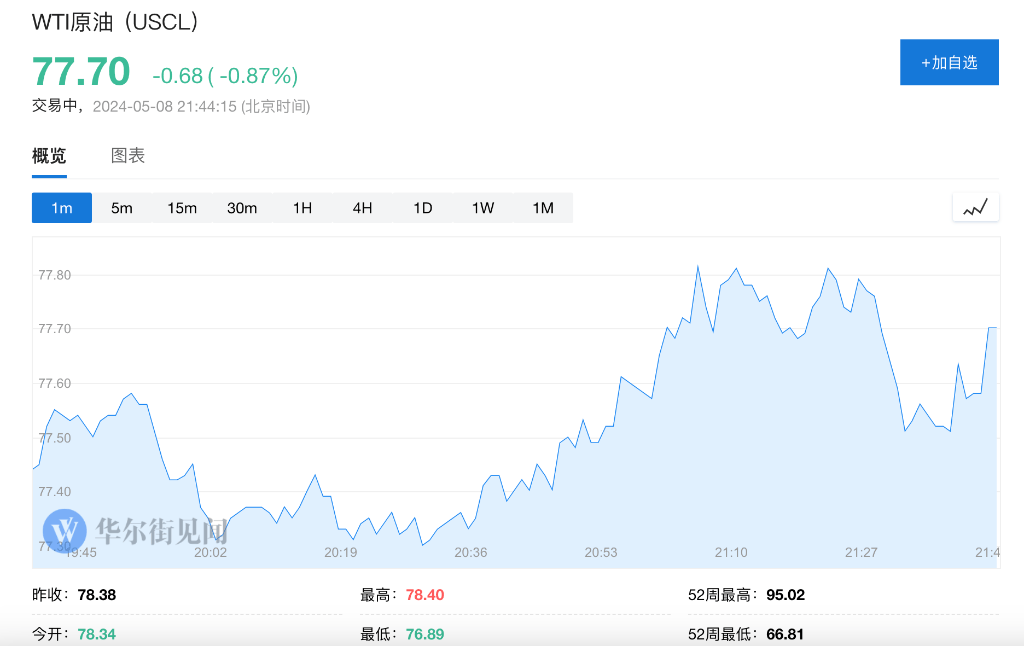Click the WTI原油 (USCL) title
This screenshot has width=1024, height=646.
(115, 22)
